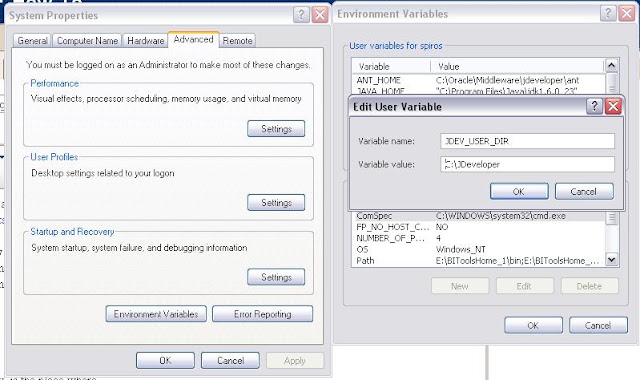Click help icon in Edit User Variable

594,107
